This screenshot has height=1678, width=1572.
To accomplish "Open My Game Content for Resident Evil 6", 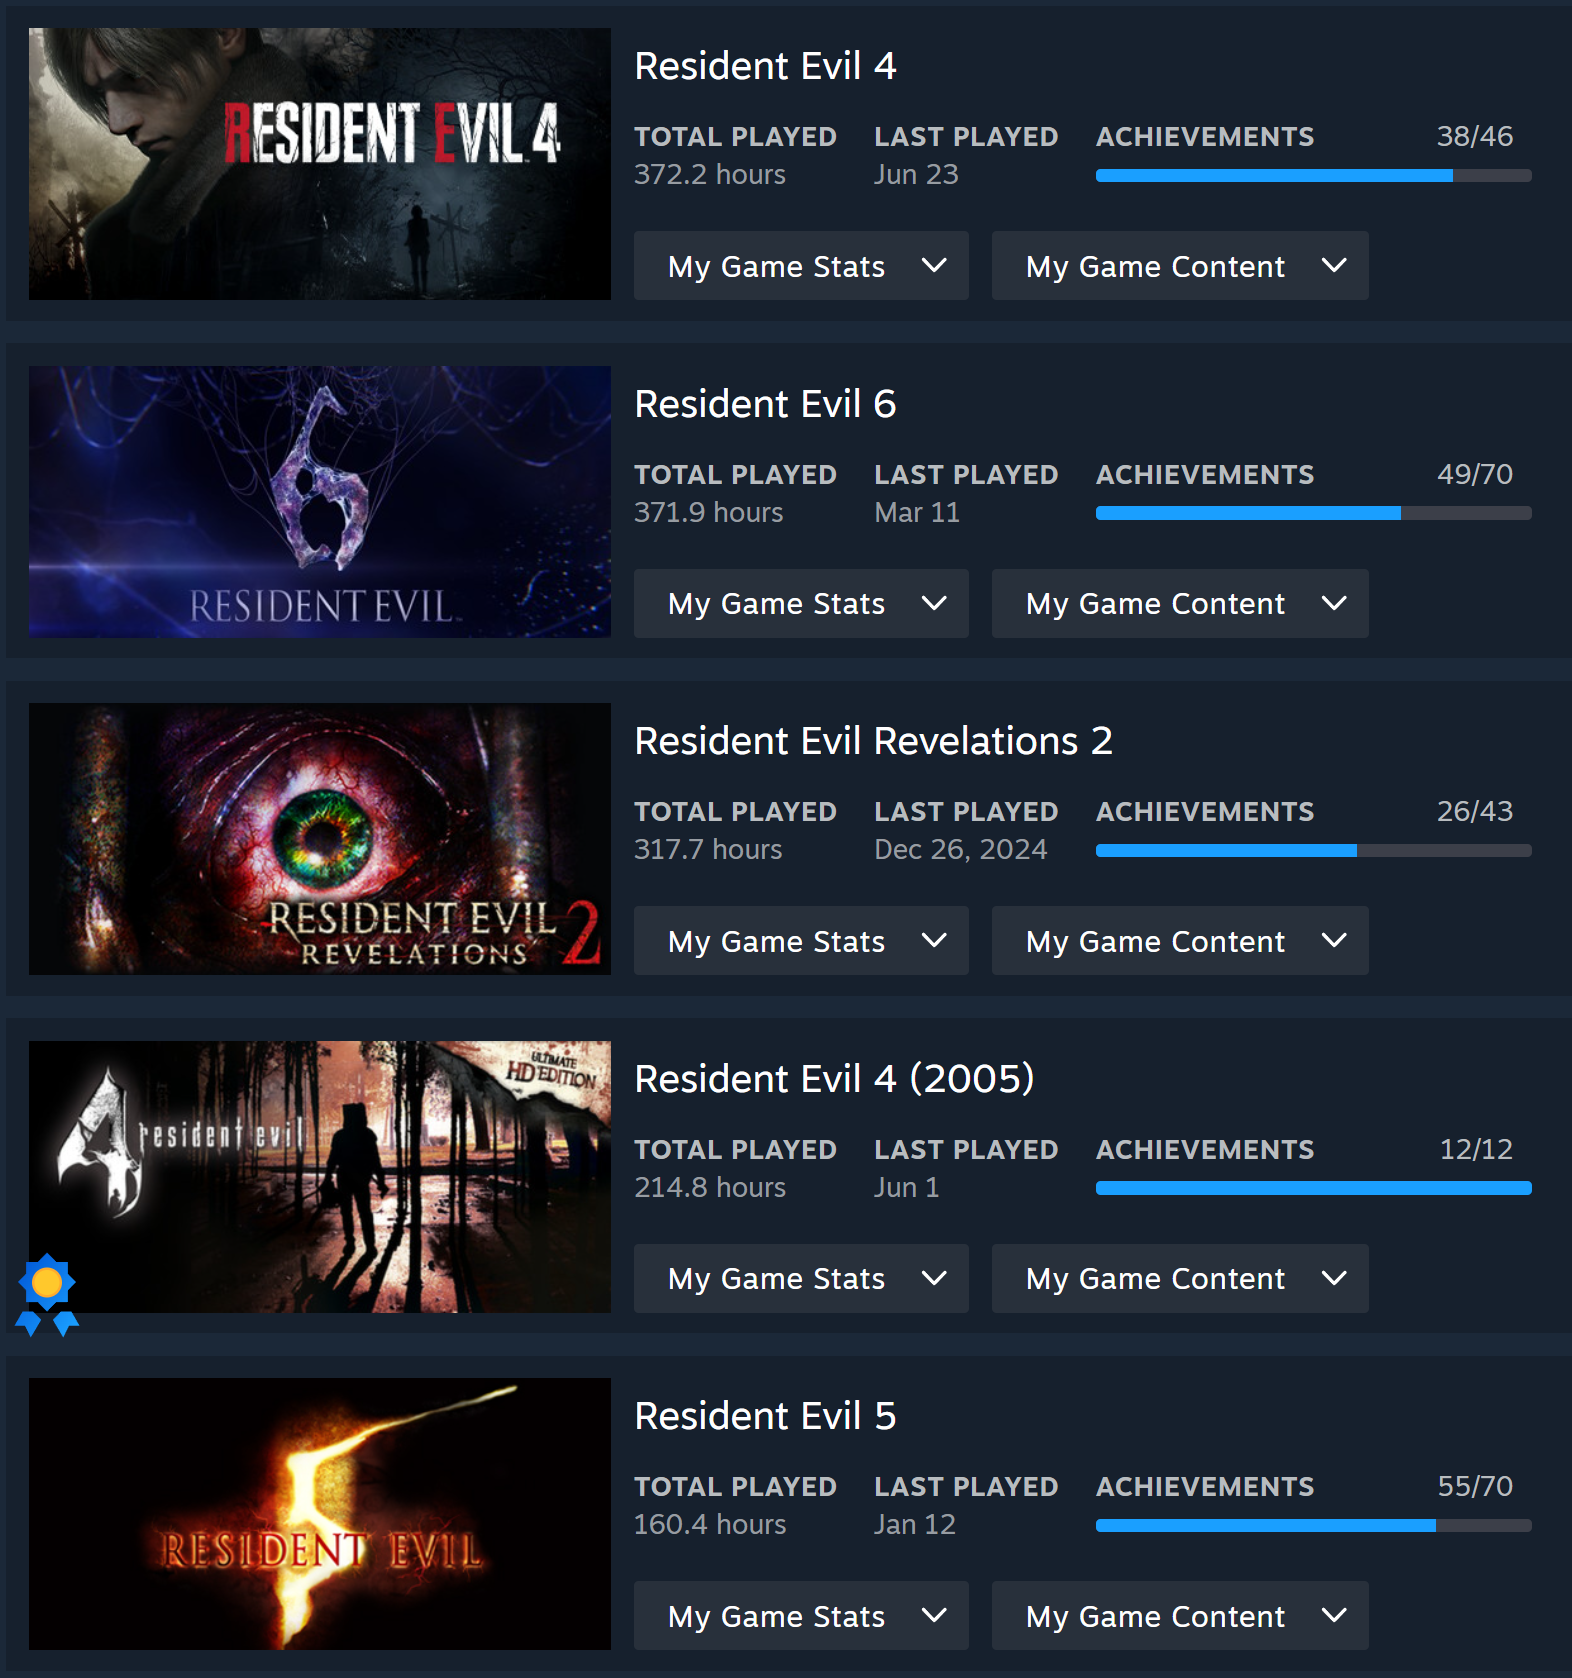I will 1180,604.
